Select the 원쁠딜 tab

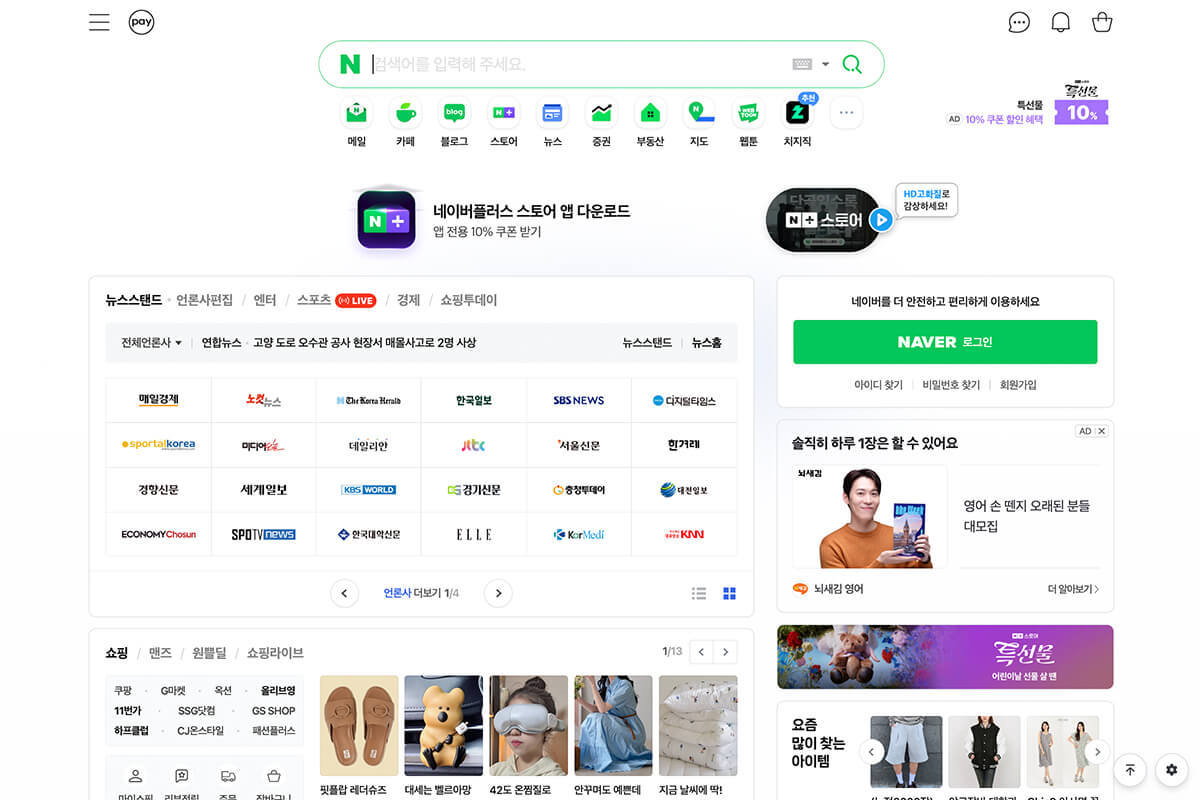pyautogui.click(x=209, y=653)
